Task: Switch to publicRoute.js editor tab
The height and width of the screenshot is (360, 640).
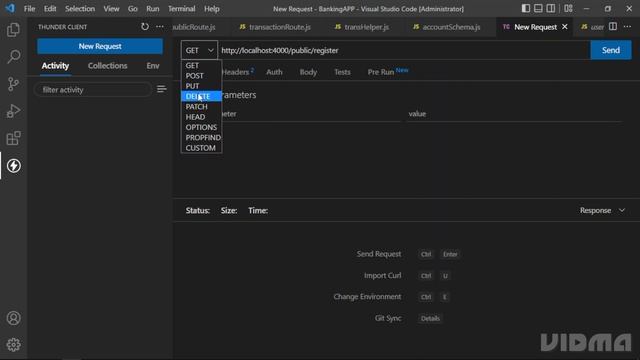Action: pos(194,27)
